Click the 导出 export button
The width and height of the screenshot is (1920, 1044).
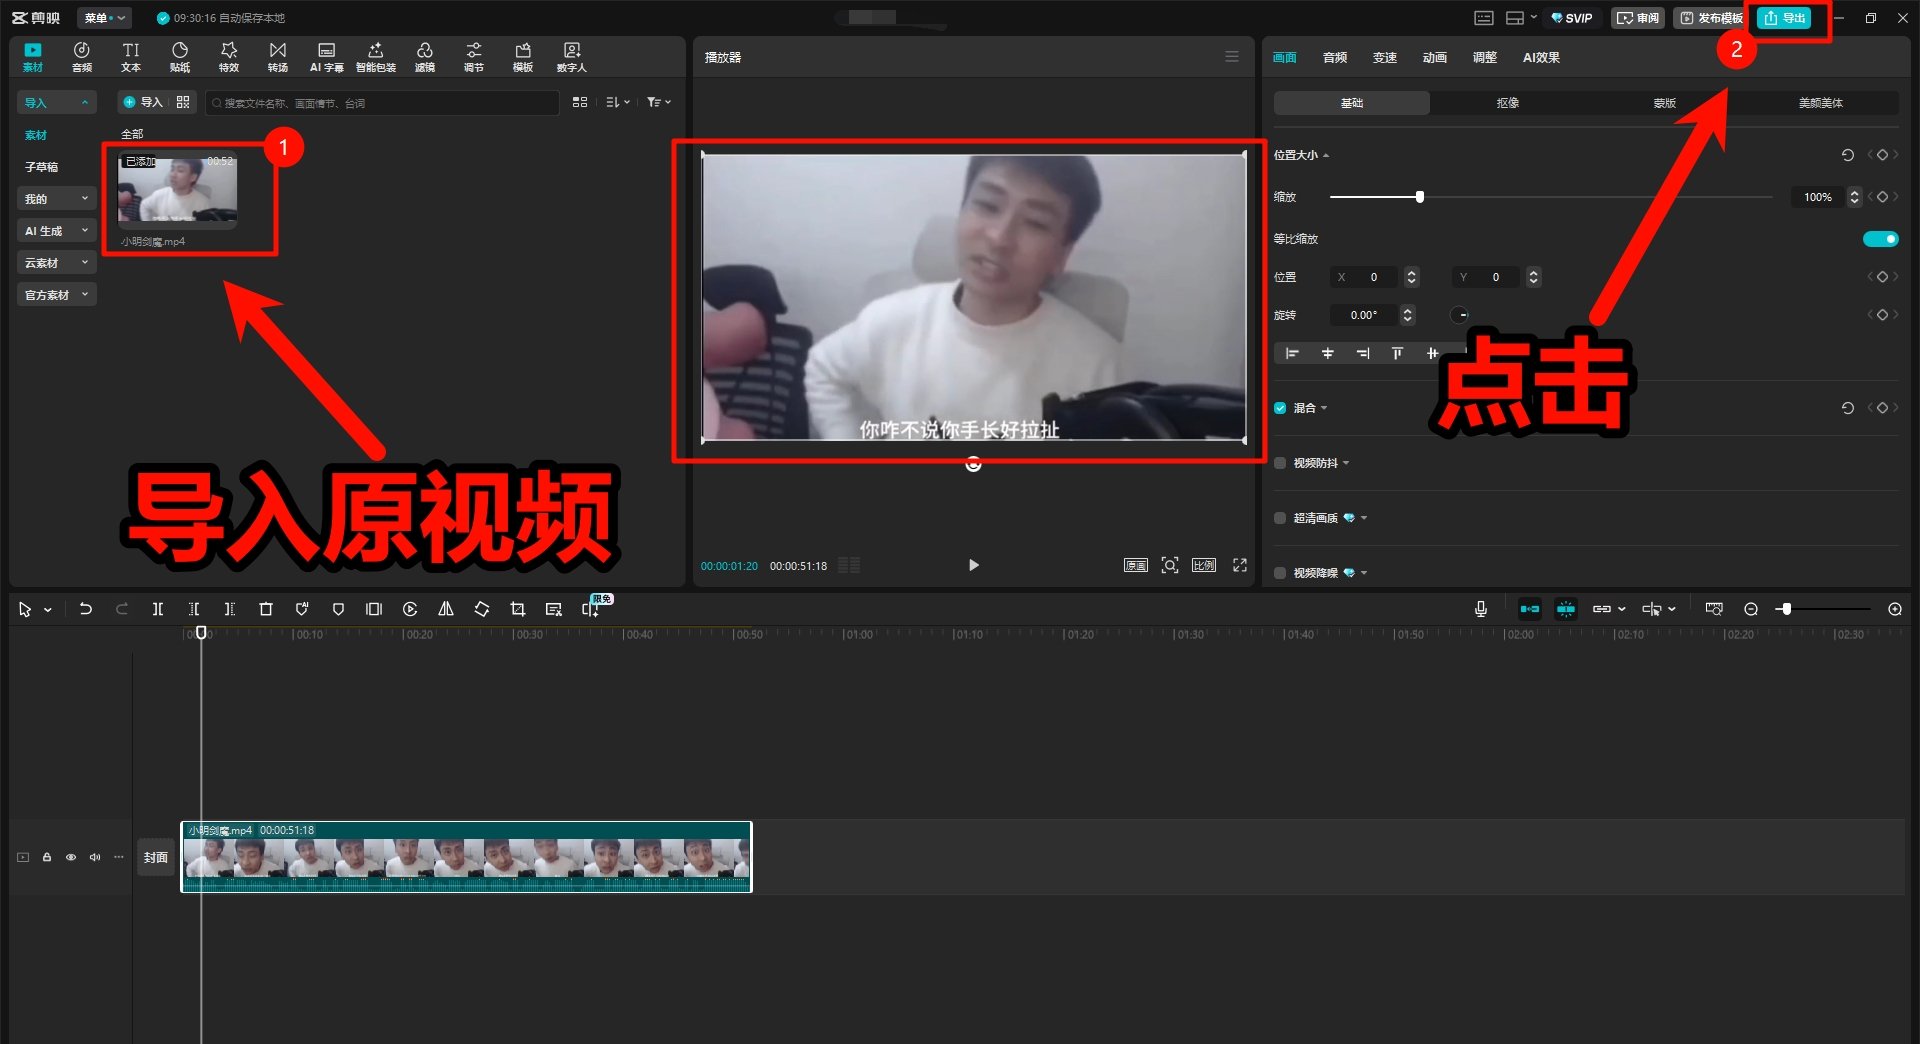tap(1787, 17)
